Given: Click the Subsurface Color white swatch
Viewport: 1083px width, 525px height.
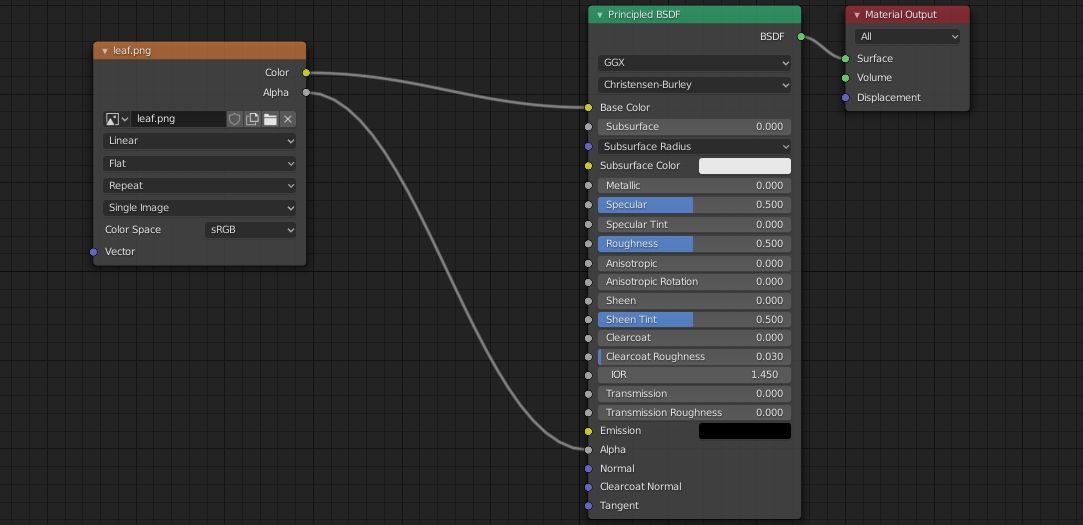Looking at the screenshot, I should coord(745,166).
